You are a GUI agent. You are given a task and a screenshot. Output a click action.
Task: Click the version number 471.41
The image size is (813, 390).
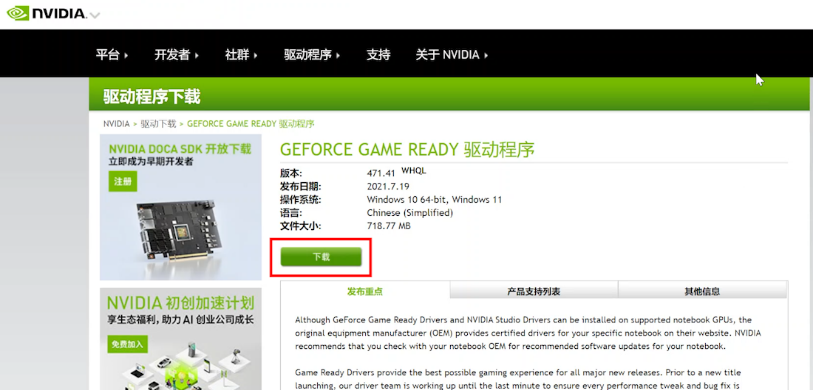tap(381, 173)
